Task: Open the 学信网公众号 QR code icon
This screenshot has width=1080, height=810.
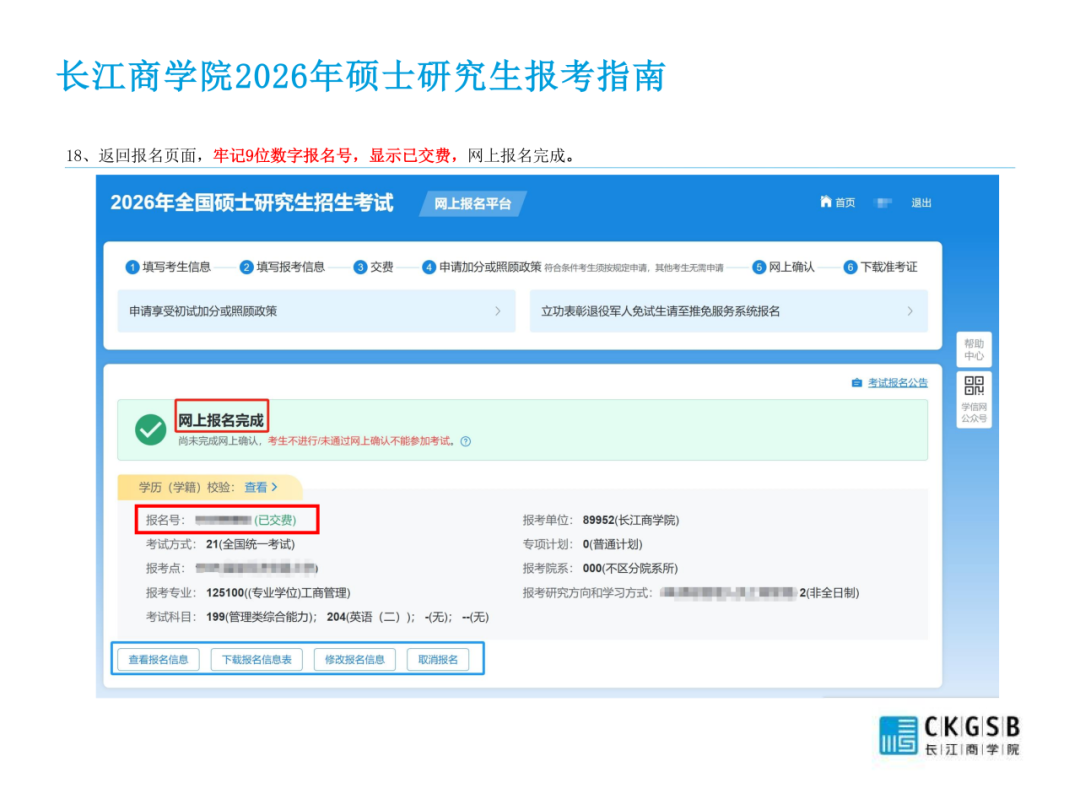Action: coord(973,387)
